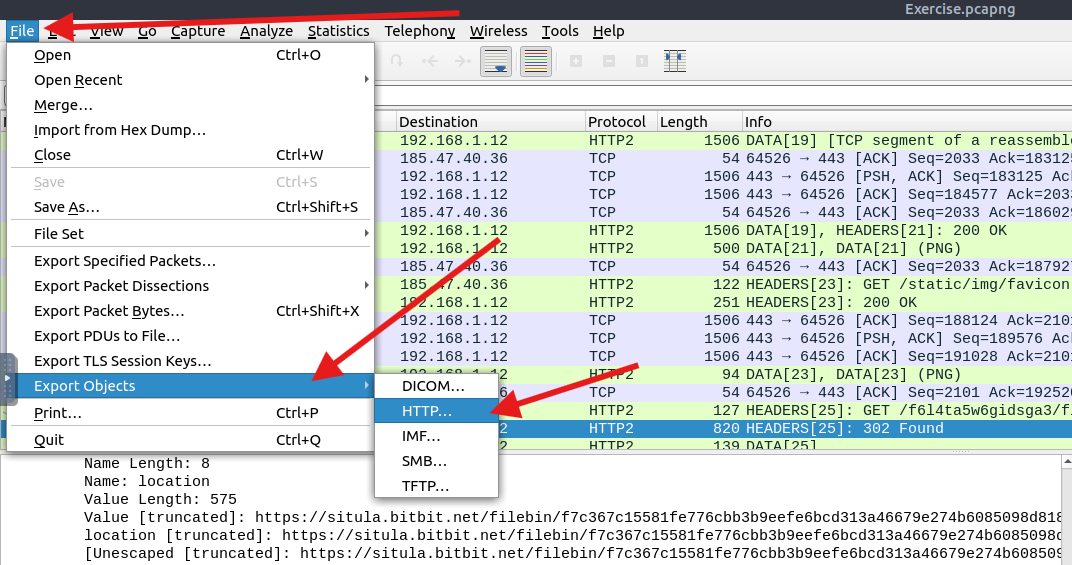Click the dimmed zoom out minus icon
Image resolution: width=1072 pixels, height=565 pixels.
pyautogui.click(x=608, y=62)
